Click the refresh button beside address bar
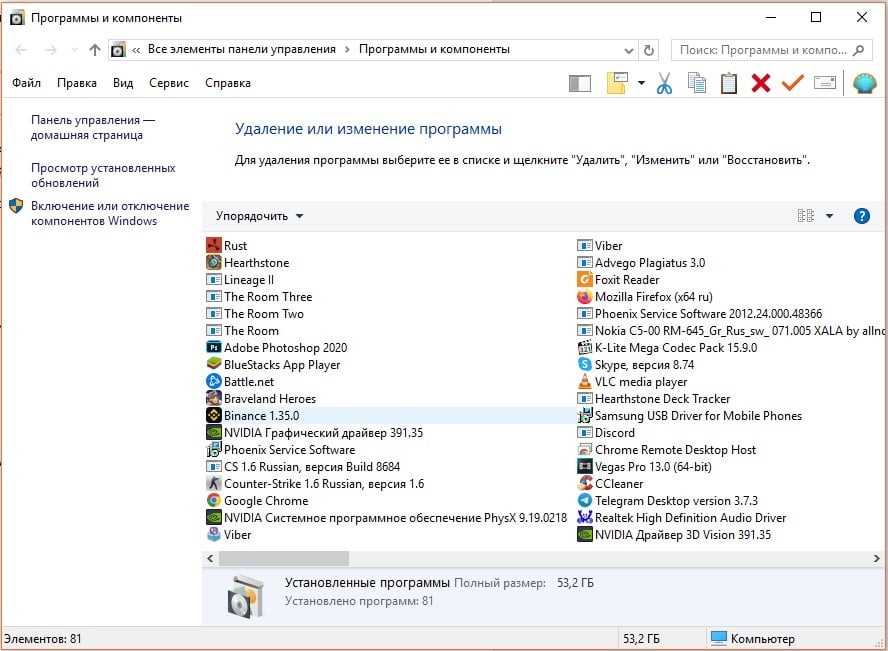The image size is (888, 651). [650, 50]
